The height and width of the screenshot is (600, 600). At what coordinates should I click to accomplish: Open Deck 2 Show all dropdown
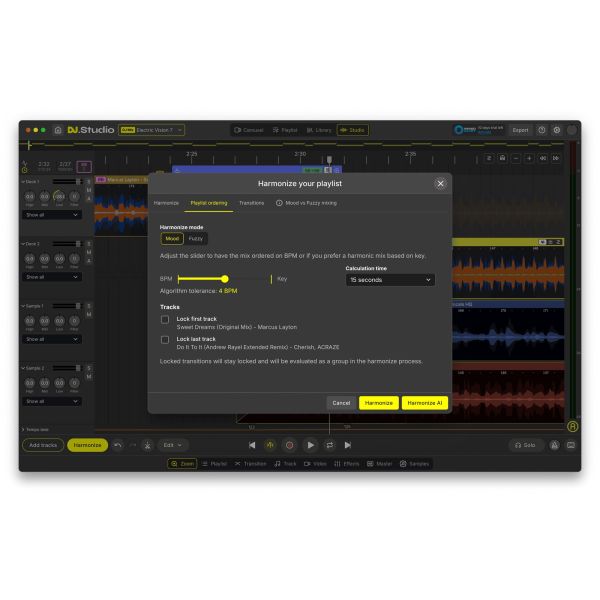tap(52, 277)
